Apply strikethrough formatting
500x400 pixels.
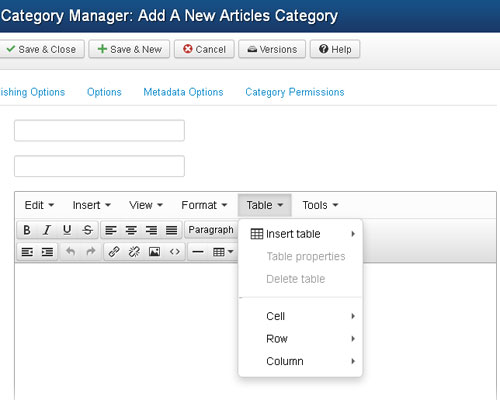click(x=87, y=230)
